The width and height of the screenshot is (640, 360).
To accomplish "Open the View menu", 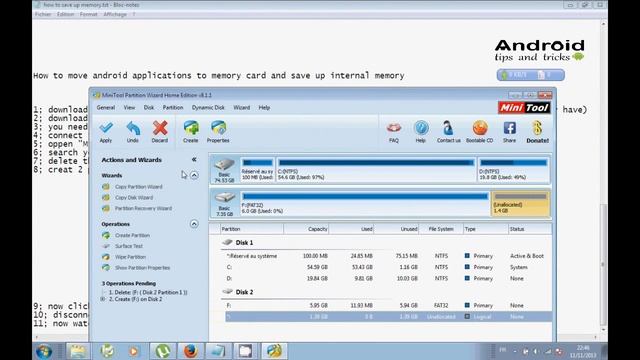I will click(x=129, y=108).
